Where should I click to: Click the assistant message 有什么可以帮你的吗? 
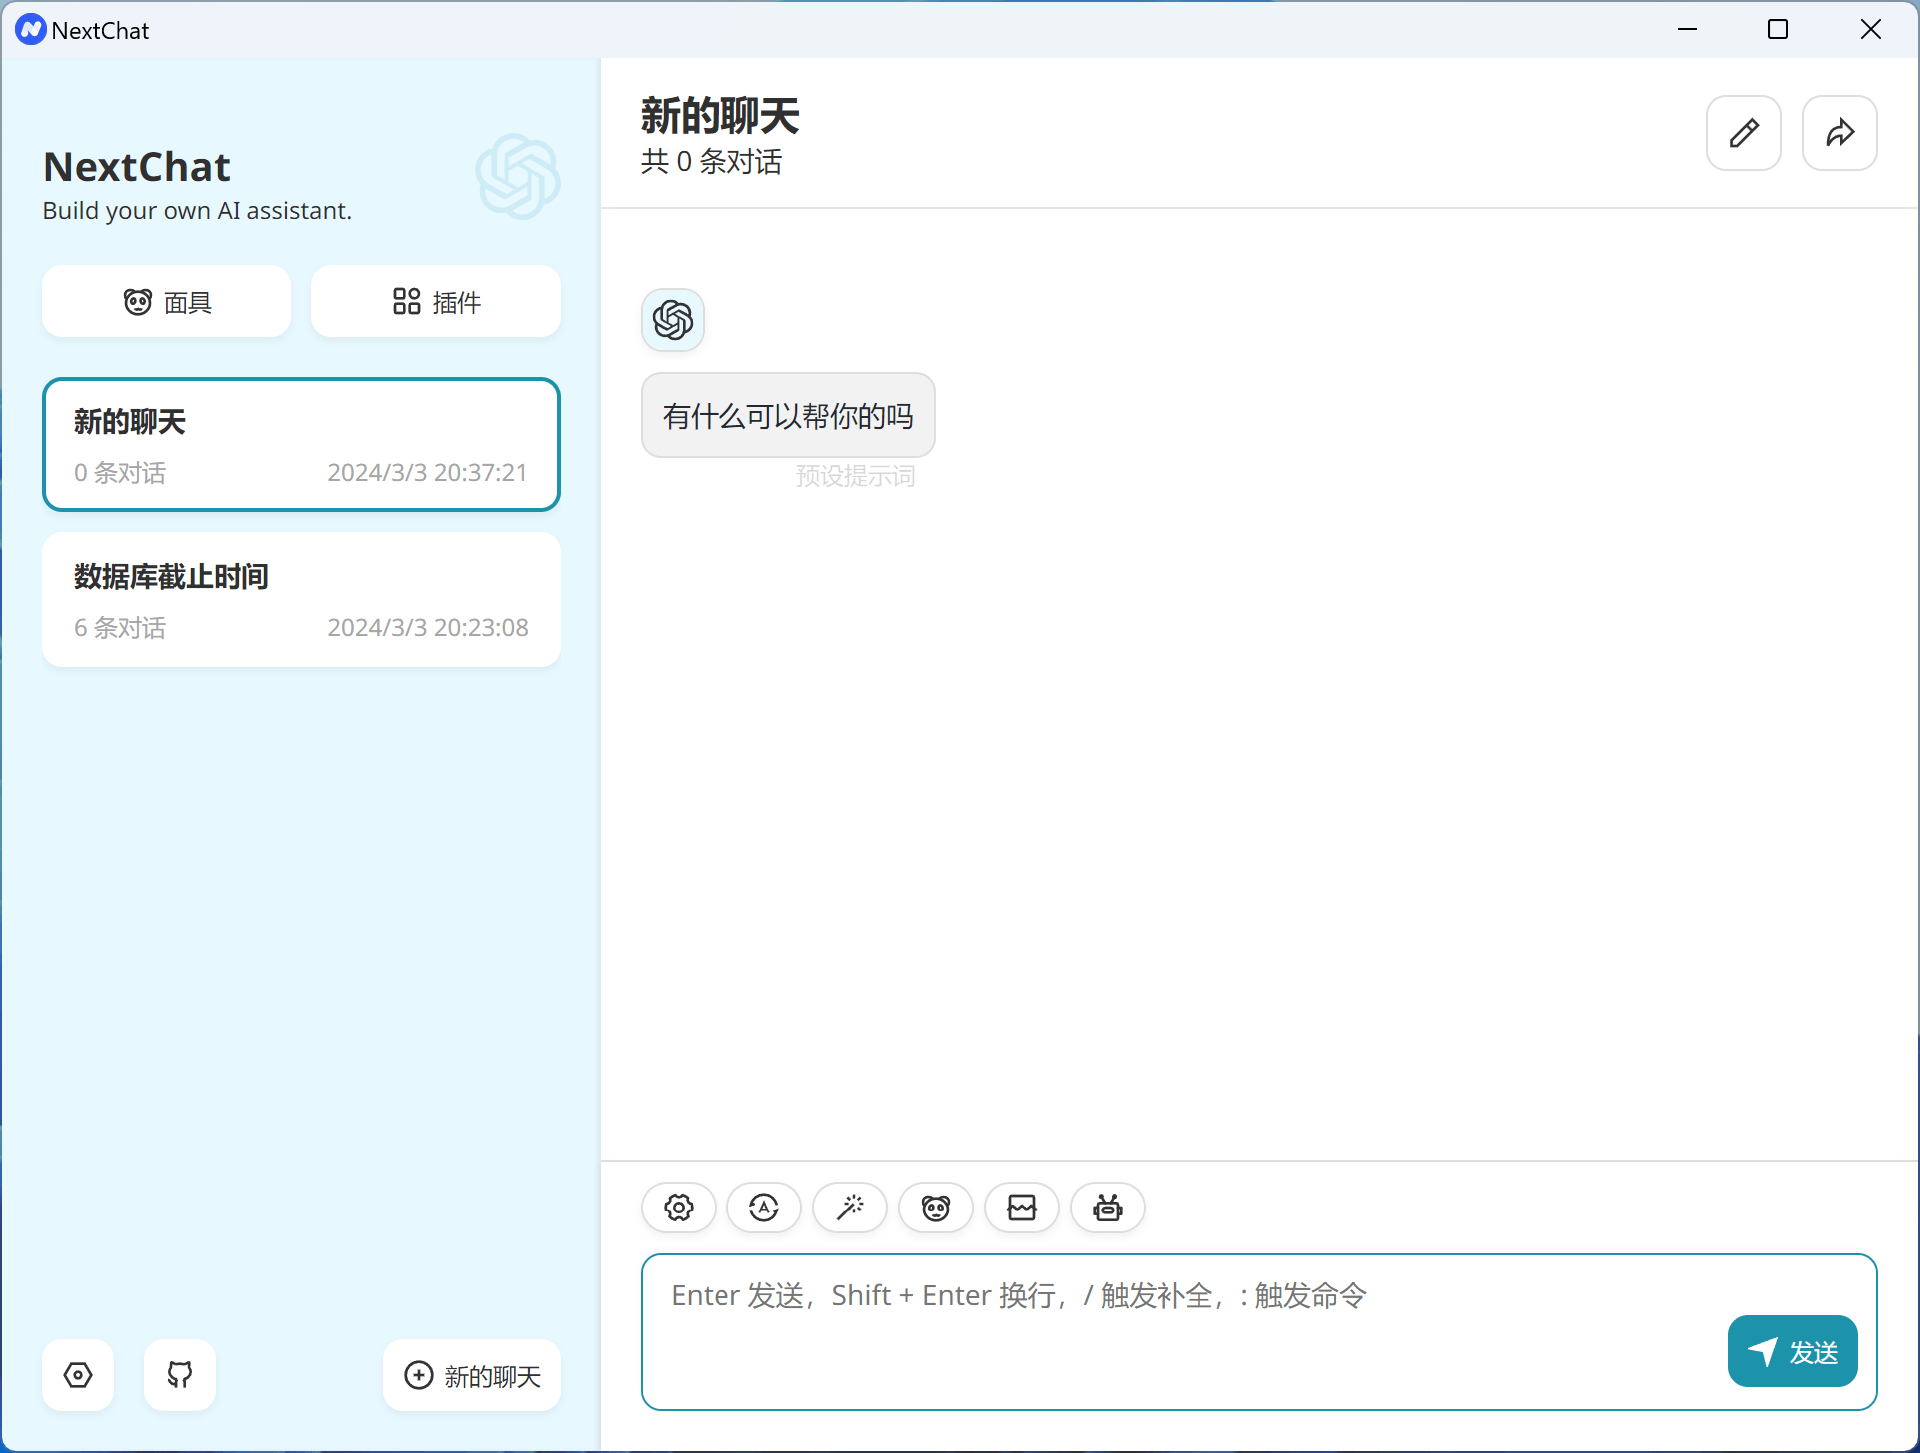(x=788, y=415)
